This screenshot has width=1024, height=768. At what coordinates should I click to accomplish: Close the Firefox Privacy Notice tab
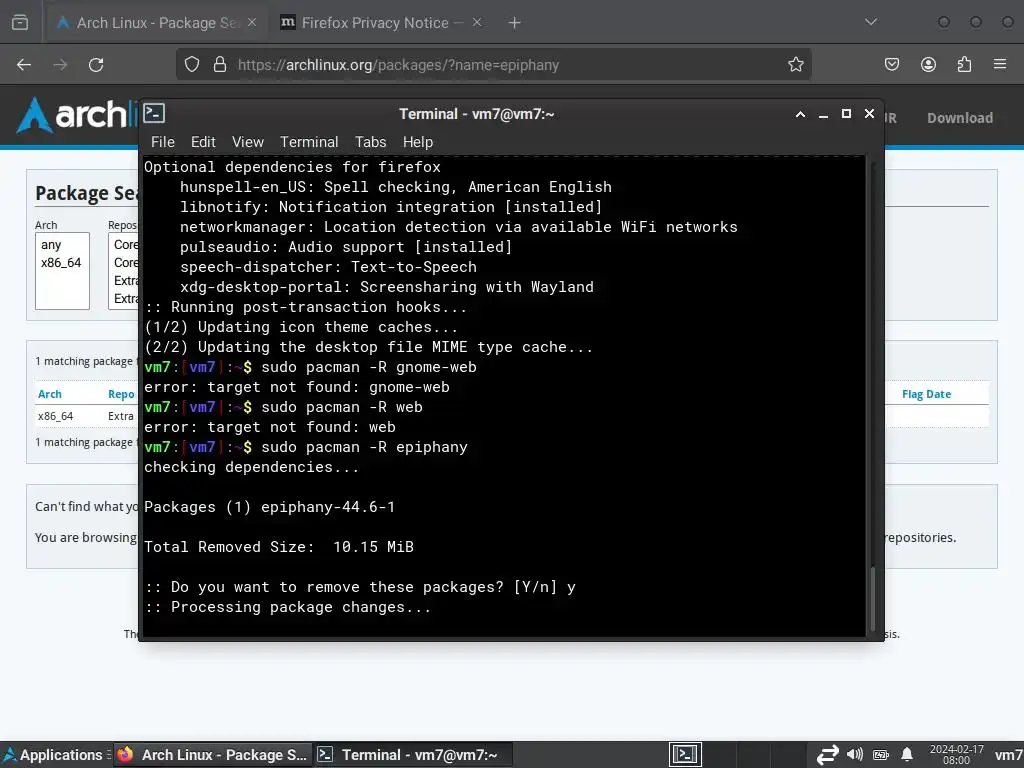[x=477, y=22]
